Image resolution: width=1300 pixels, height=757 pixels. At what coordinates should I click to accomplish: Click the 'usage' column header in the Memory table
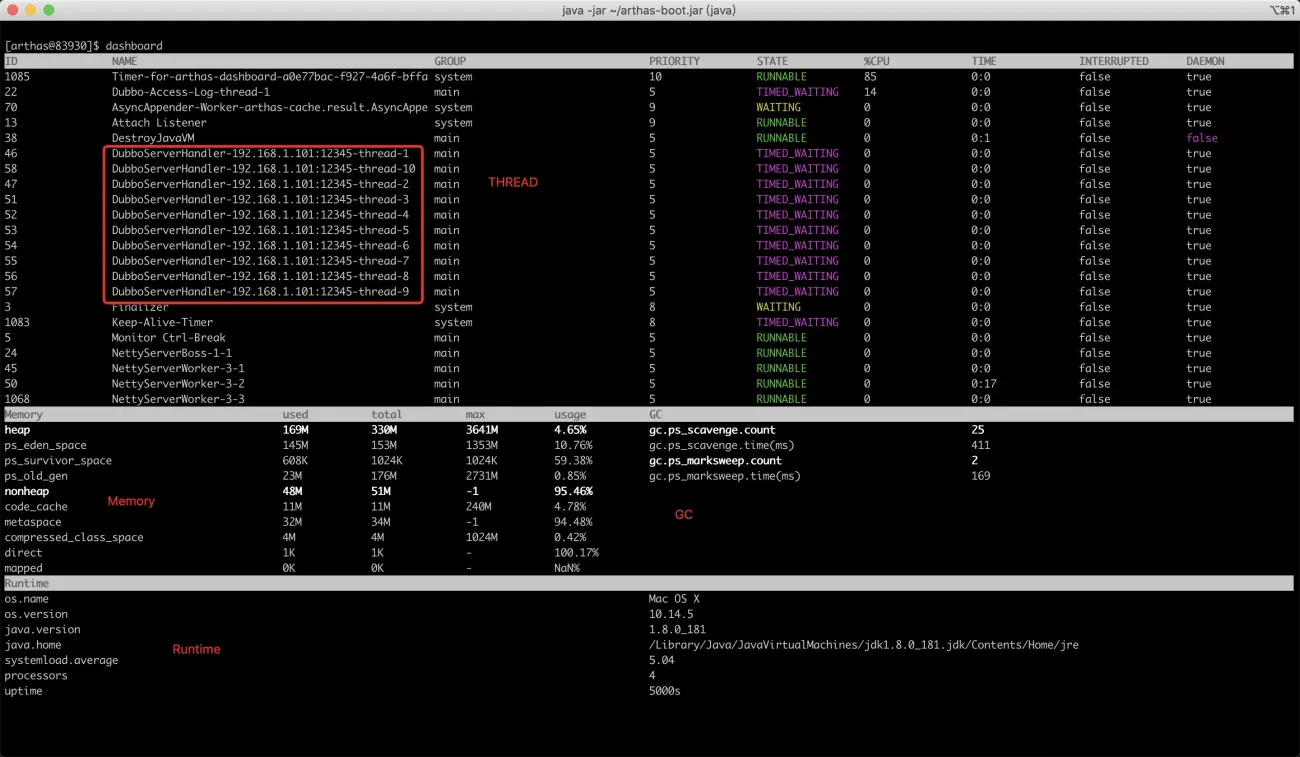tap(570, 415)
